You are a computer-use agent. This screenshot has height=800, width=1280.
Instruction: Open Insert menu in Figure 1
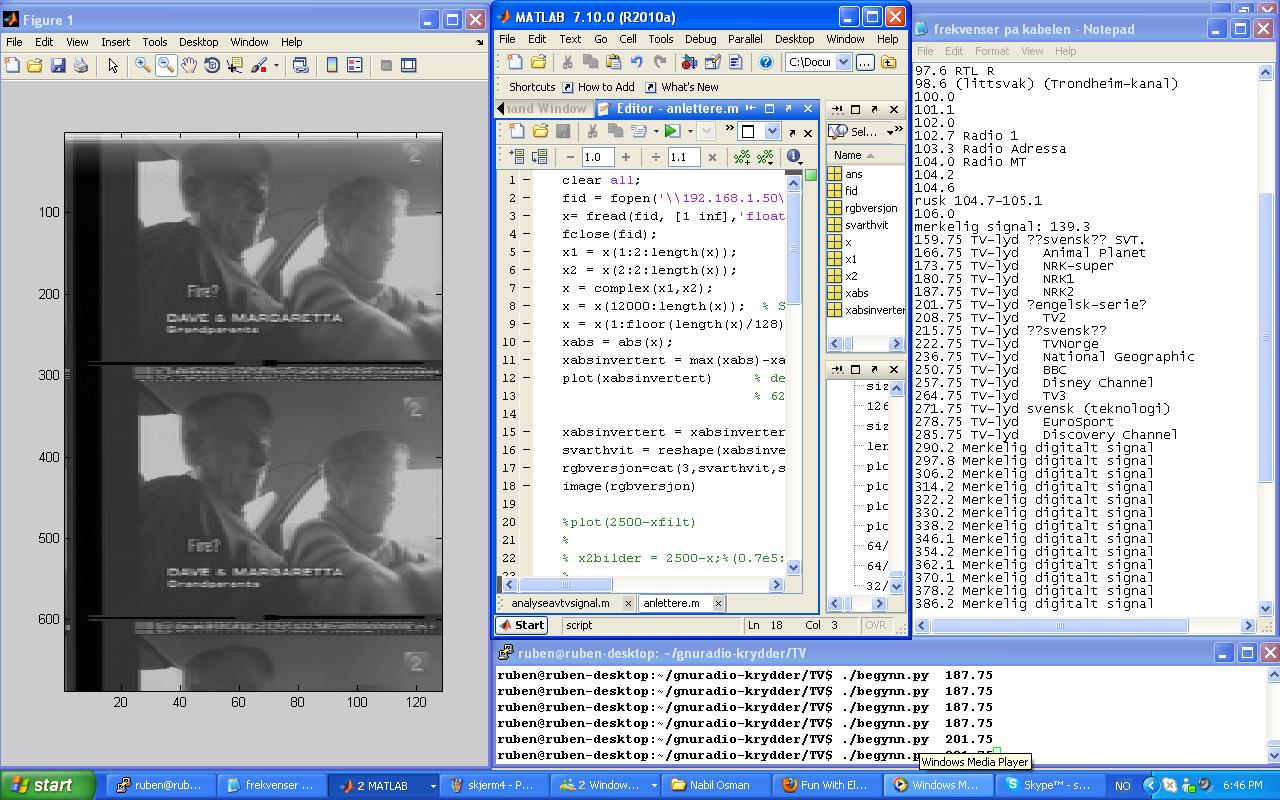pos(115,42)
